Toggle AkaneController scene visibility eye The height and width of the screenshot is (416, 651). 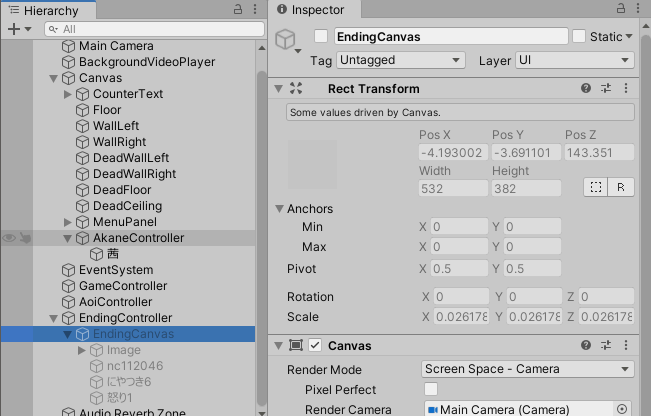pos(9,238)
